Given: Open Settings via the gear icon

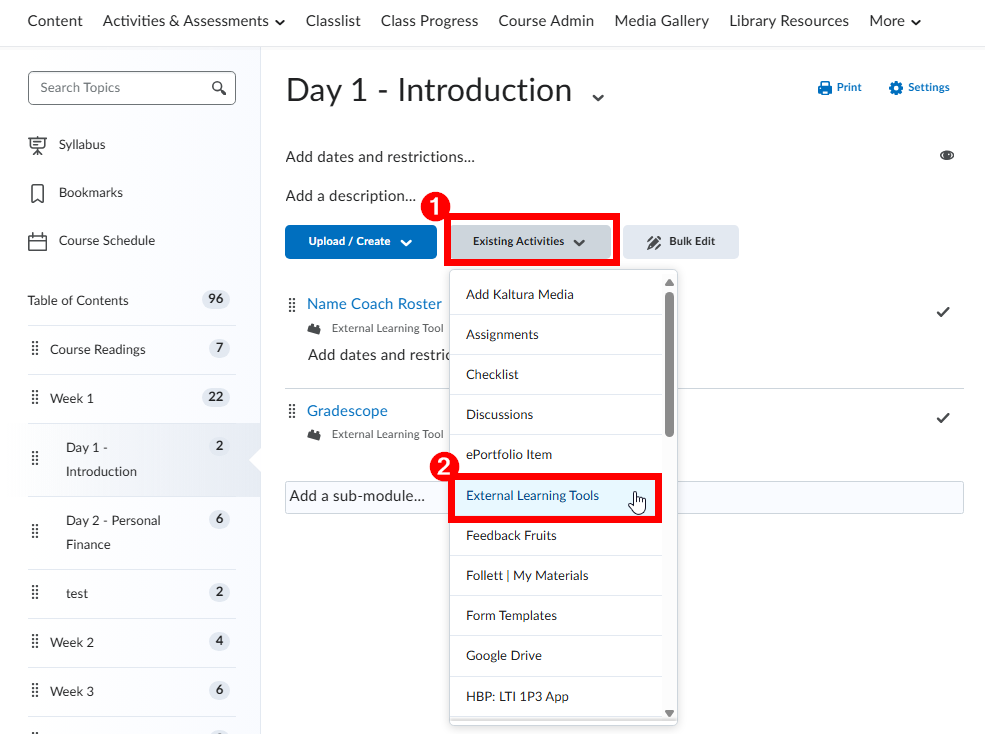Looking at the screenshot, I should tap(896, 88).
